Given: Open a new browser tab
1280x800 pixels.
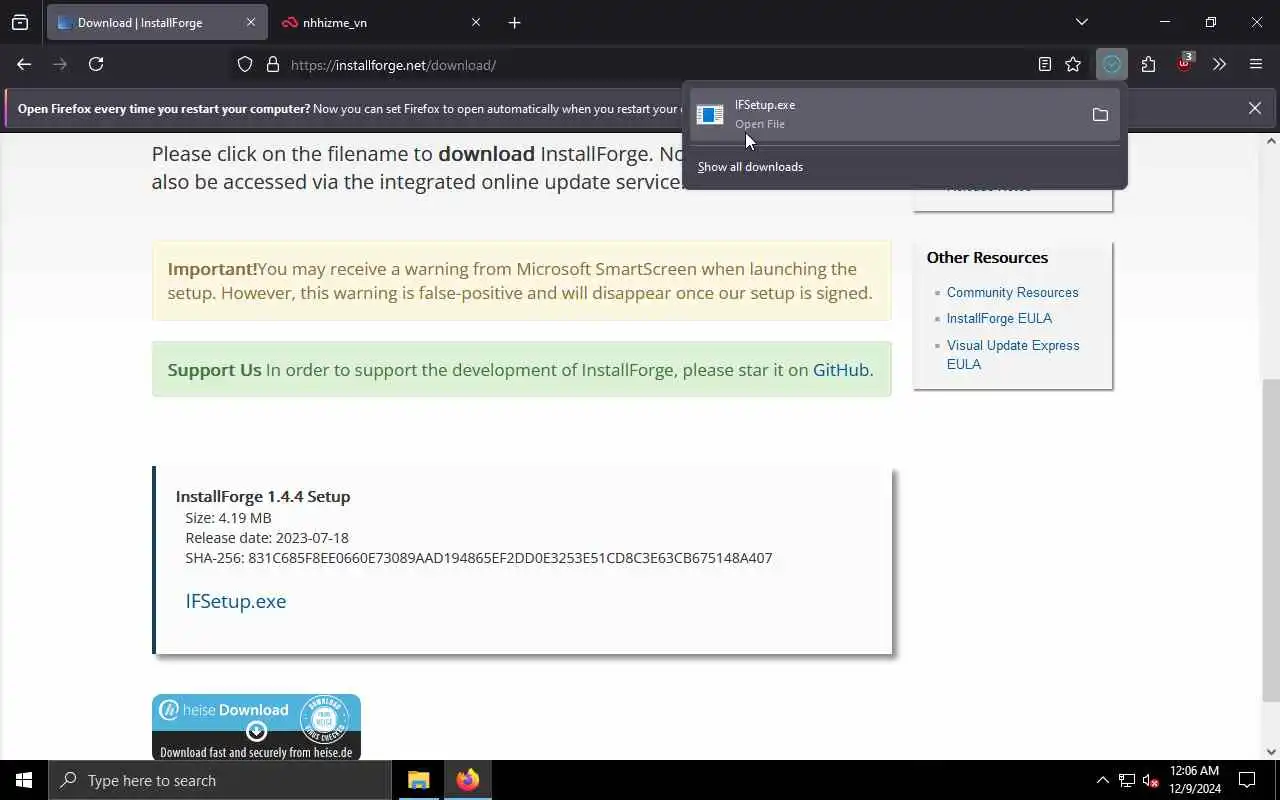Looking at the screenshot, I should pyautogui.click(x=514, y=22).
